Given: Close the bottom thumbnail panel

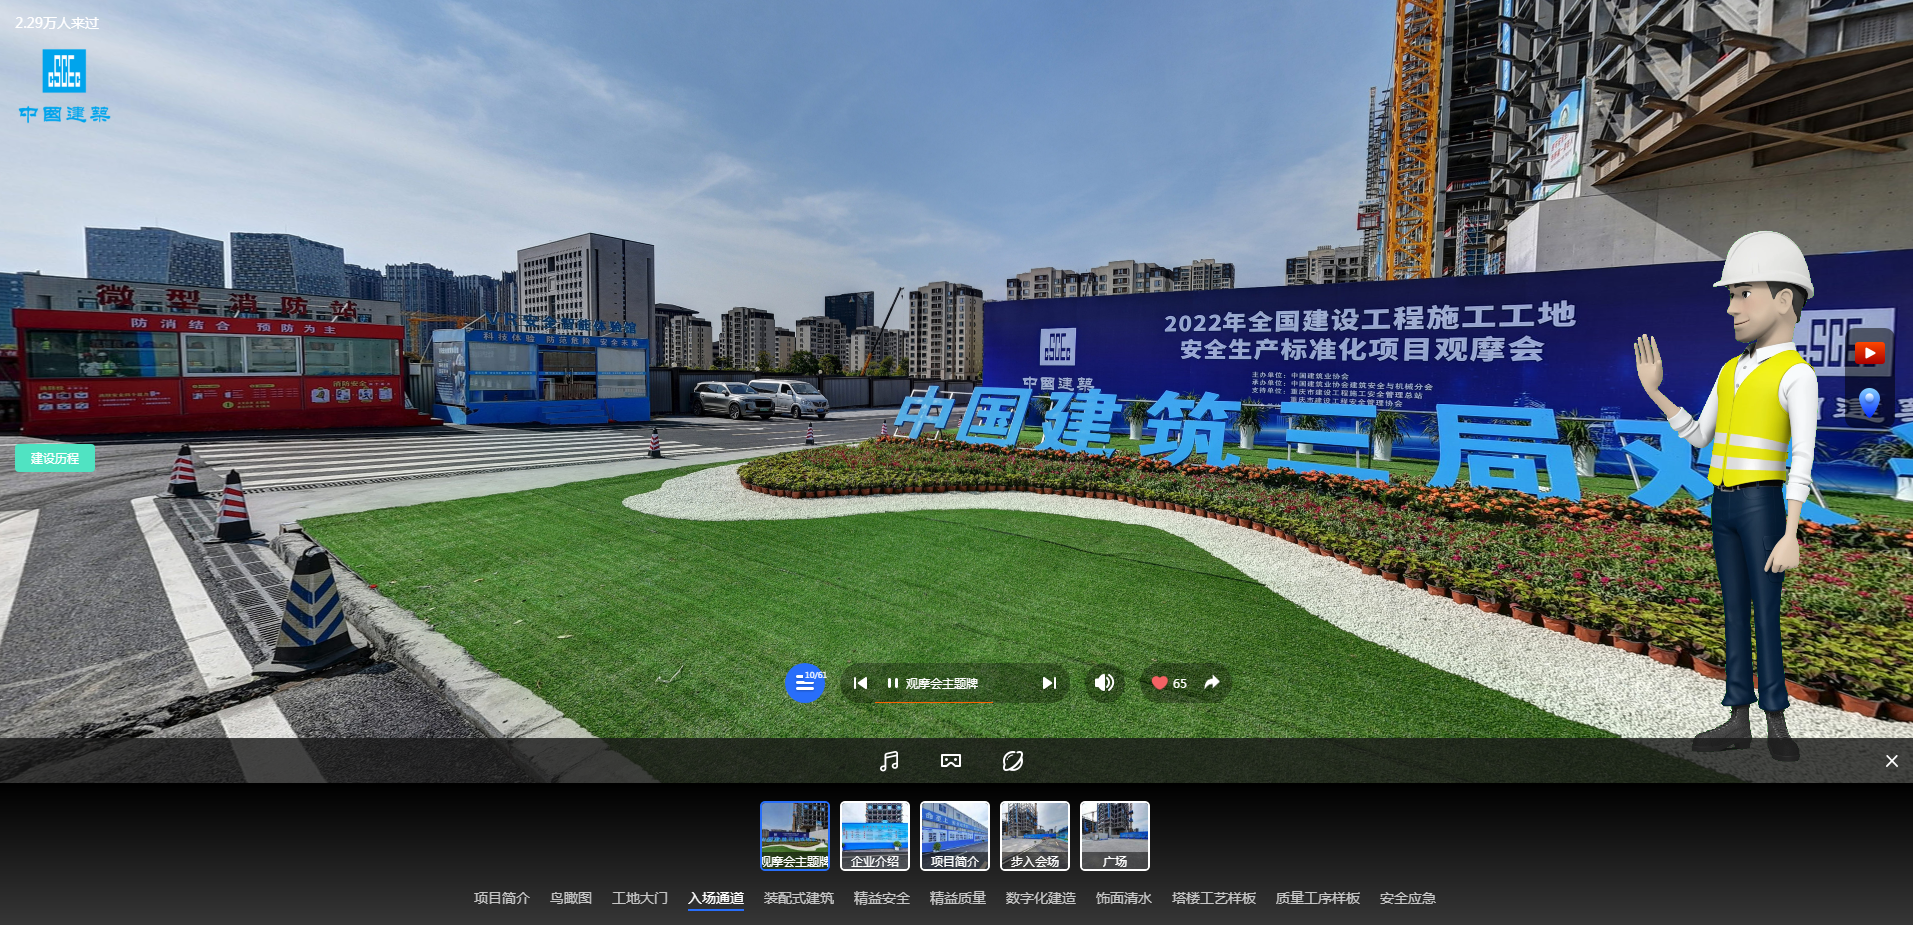Looking at the screenshot, I should [x=1892, y=761].
